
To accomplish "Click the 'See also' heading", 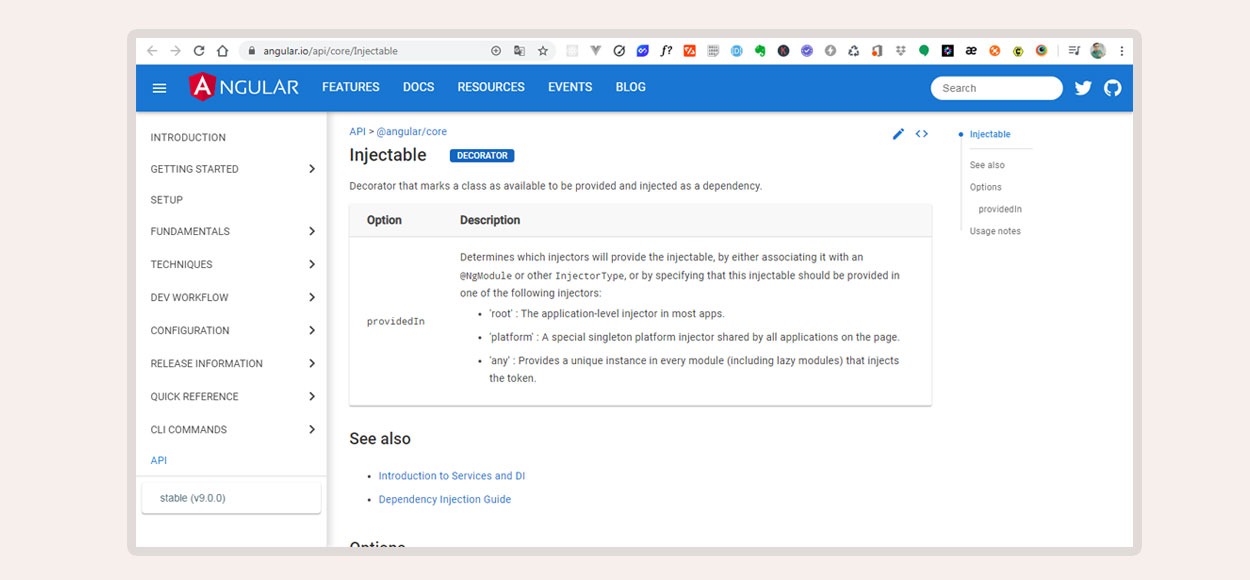I will pyautogui.click(x=380, y=439).
